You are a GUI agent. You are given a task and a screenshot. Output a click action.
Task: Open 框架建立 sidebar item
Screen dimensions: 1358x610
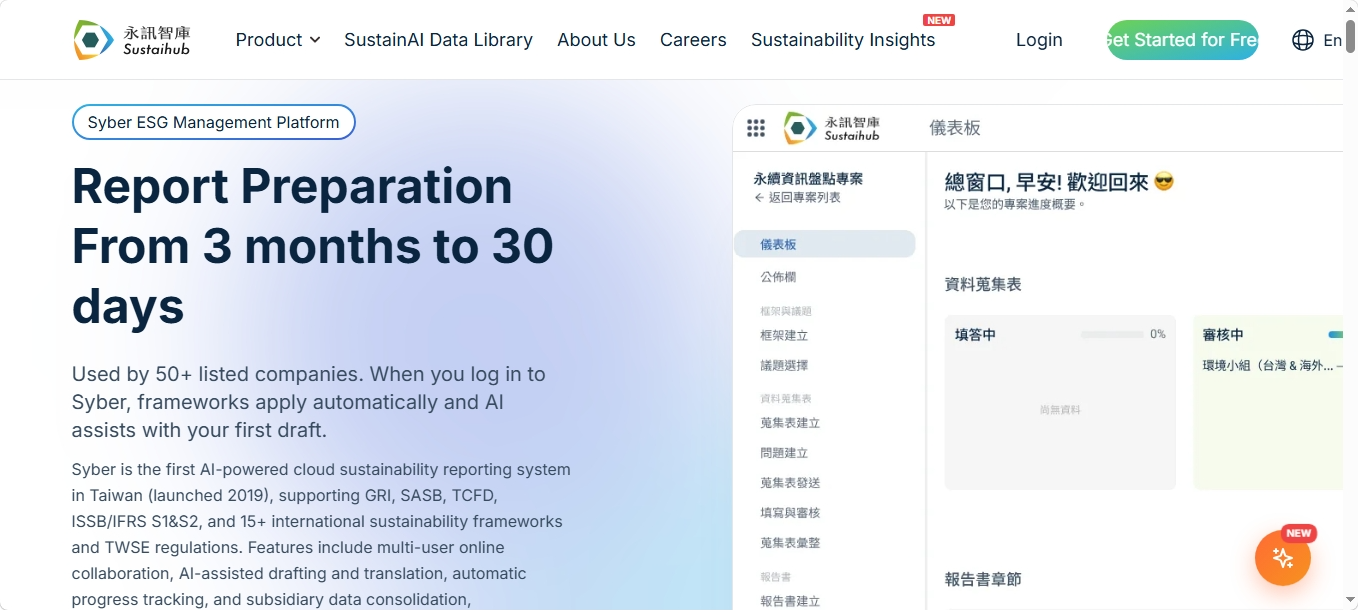(x=784, y=336)
